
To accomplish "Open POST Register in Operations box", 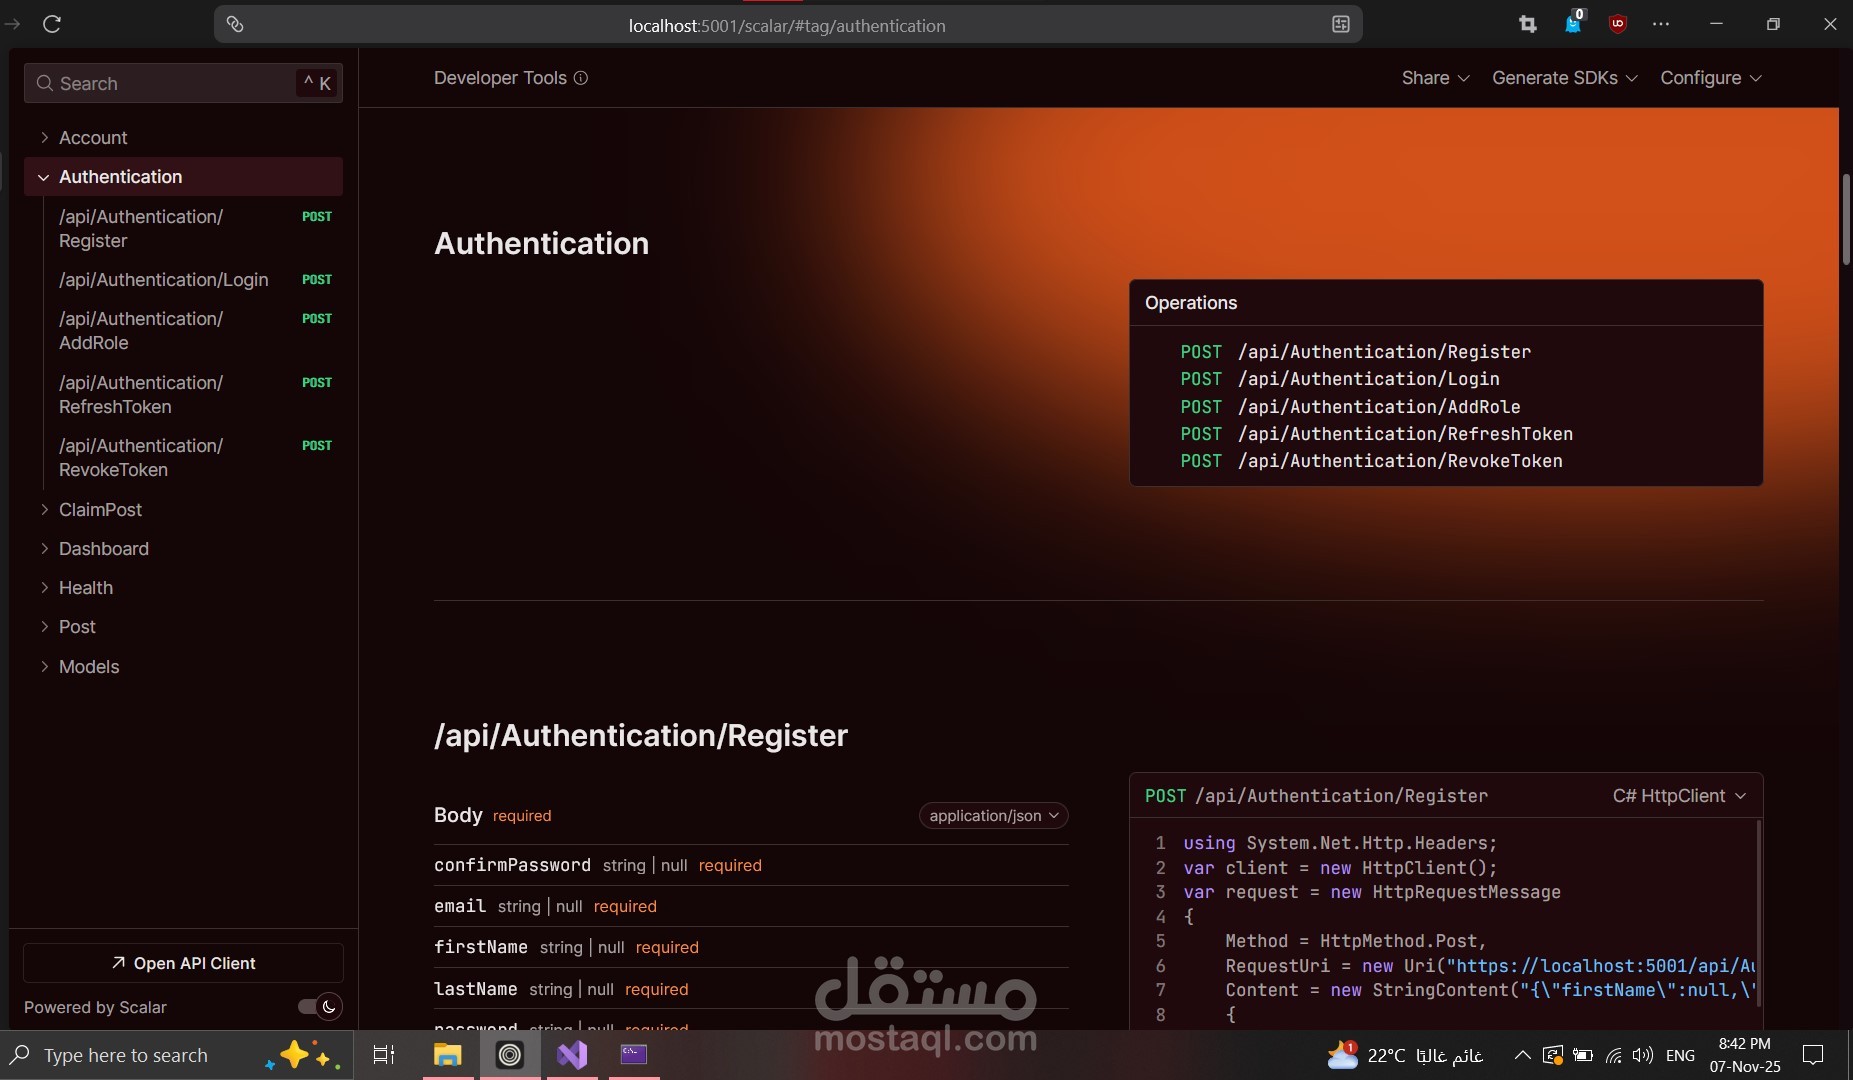I will point(1355,352).
